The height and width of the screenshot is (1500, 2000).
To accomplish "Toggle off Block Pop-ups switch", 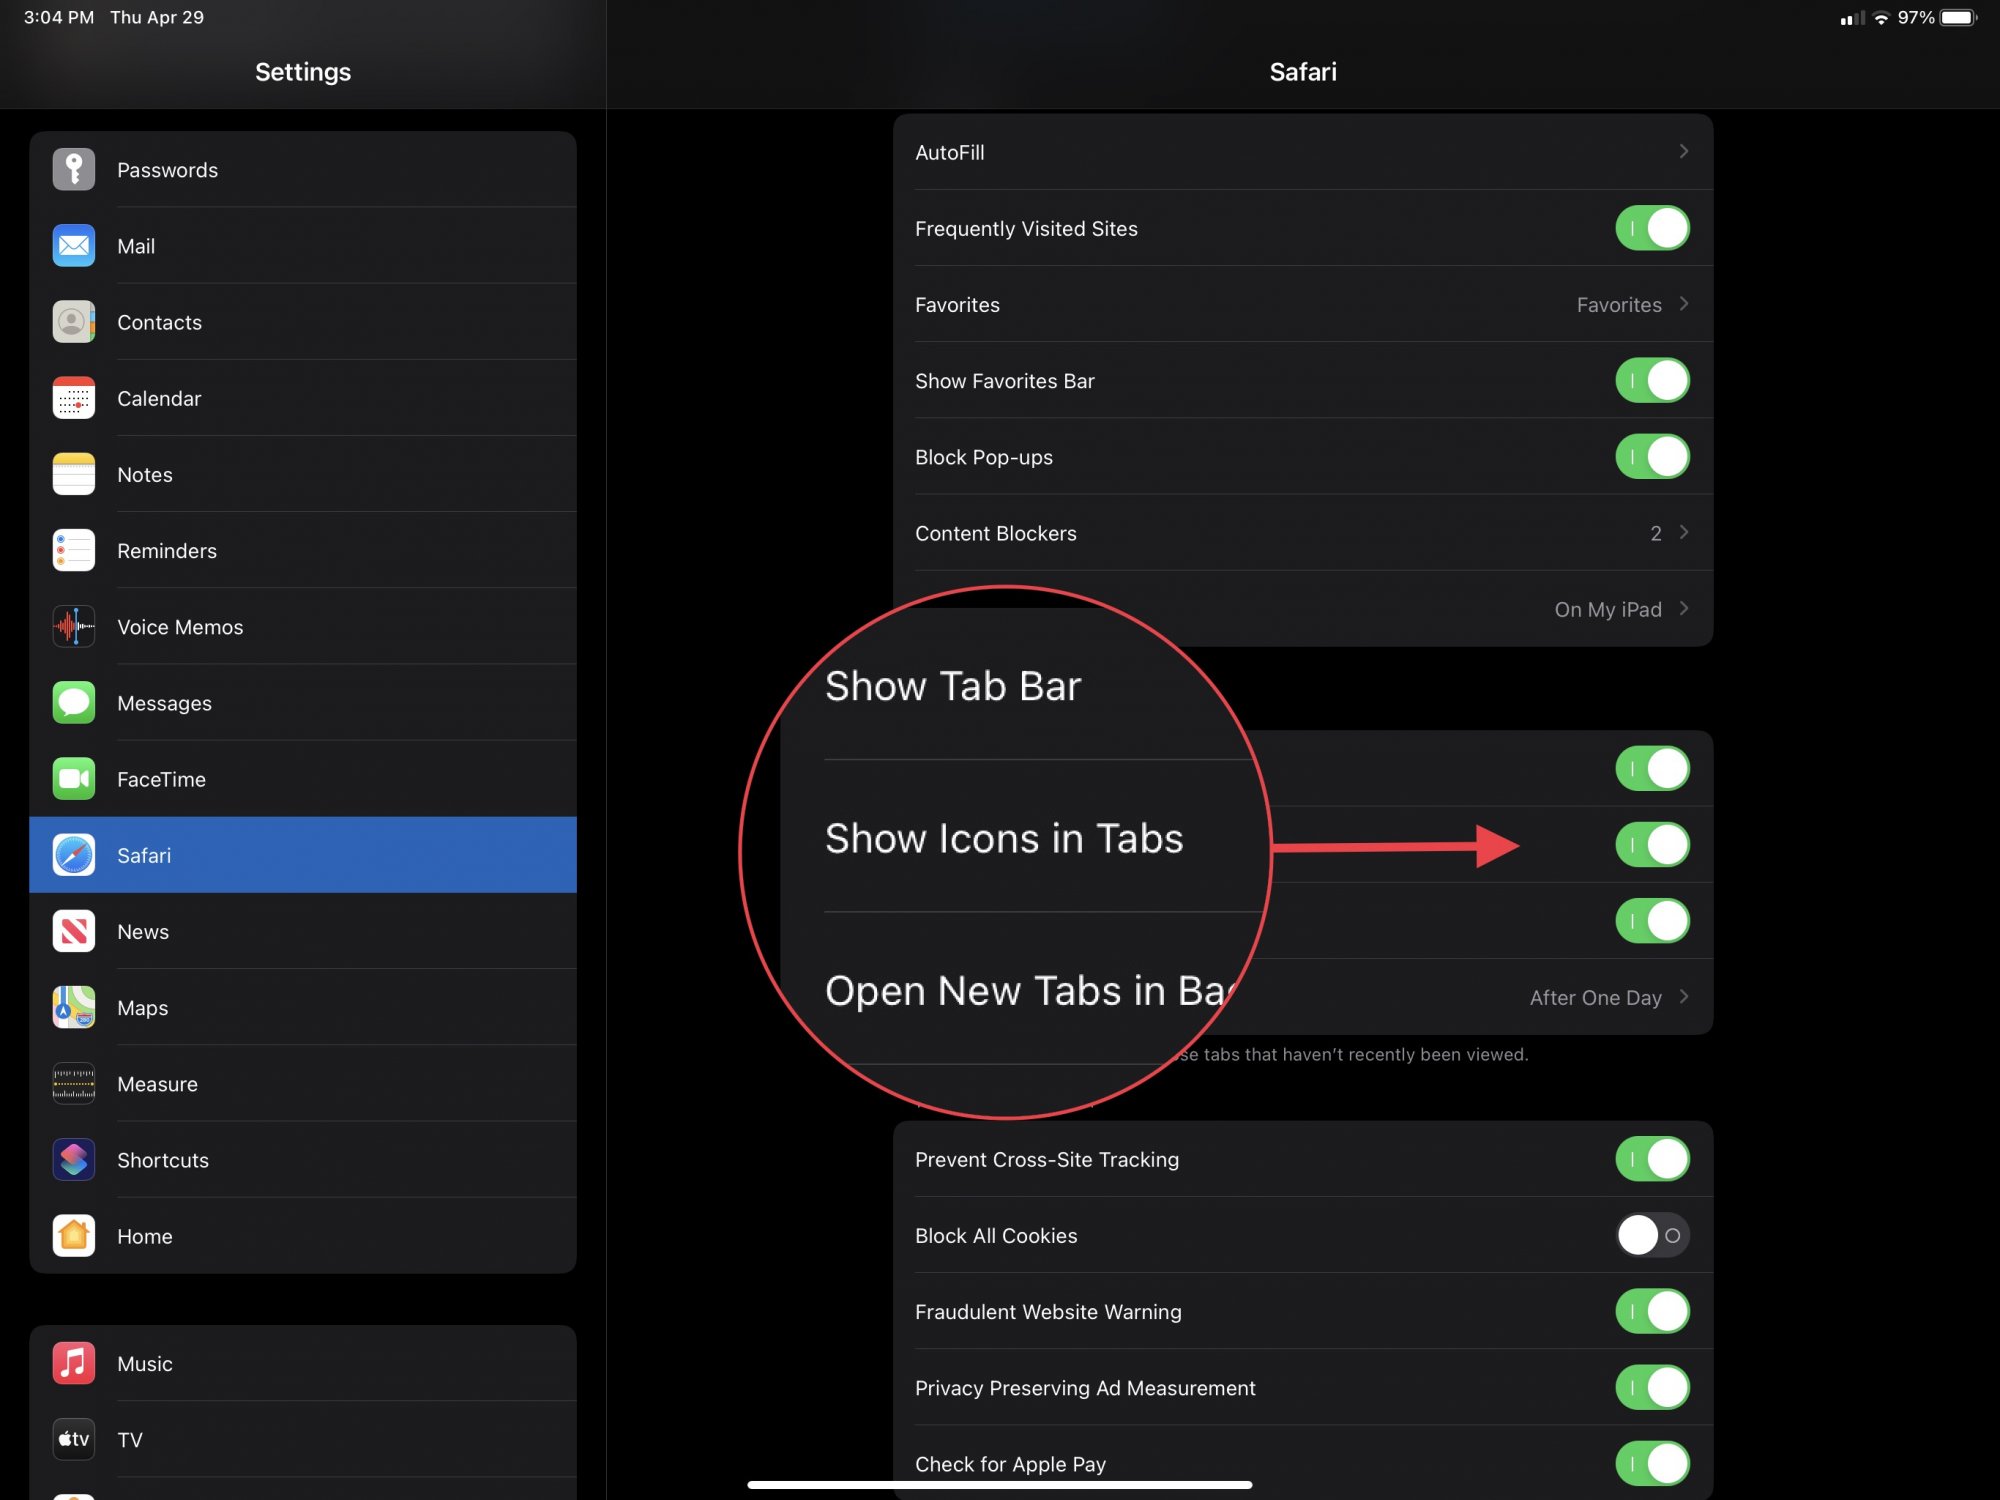I will point(1652,457).
